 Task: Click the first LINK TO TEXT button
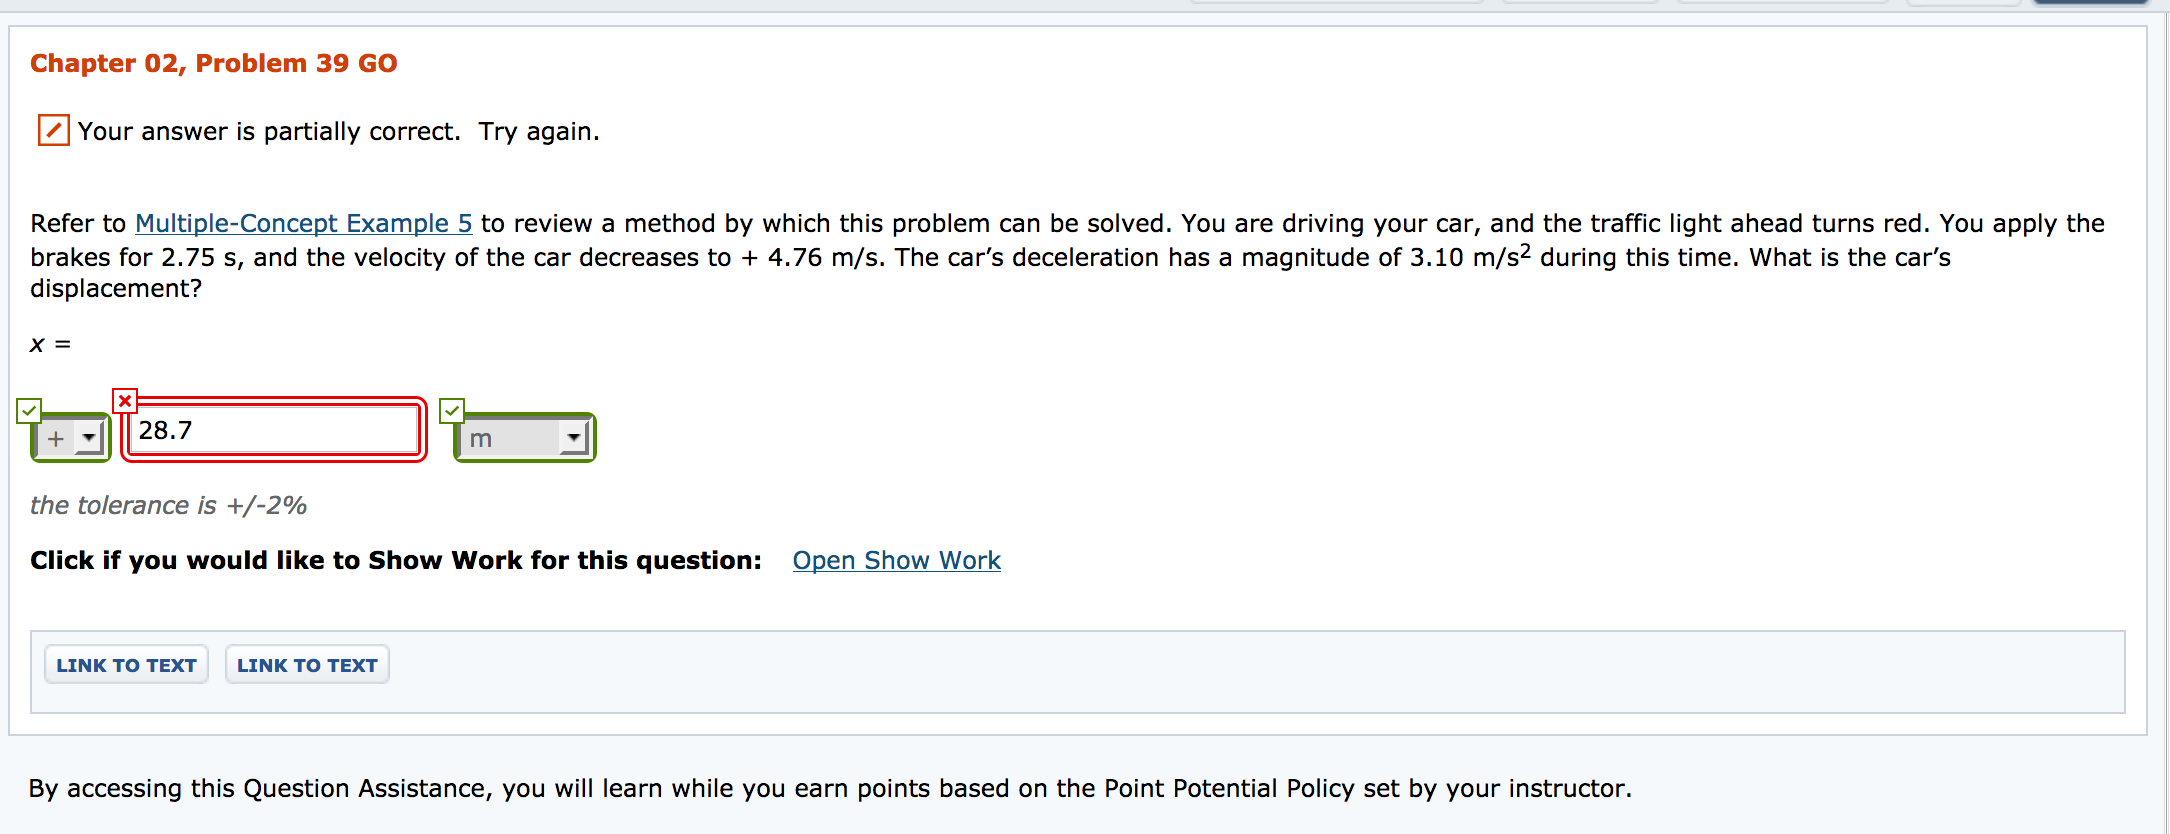(125, 664)
